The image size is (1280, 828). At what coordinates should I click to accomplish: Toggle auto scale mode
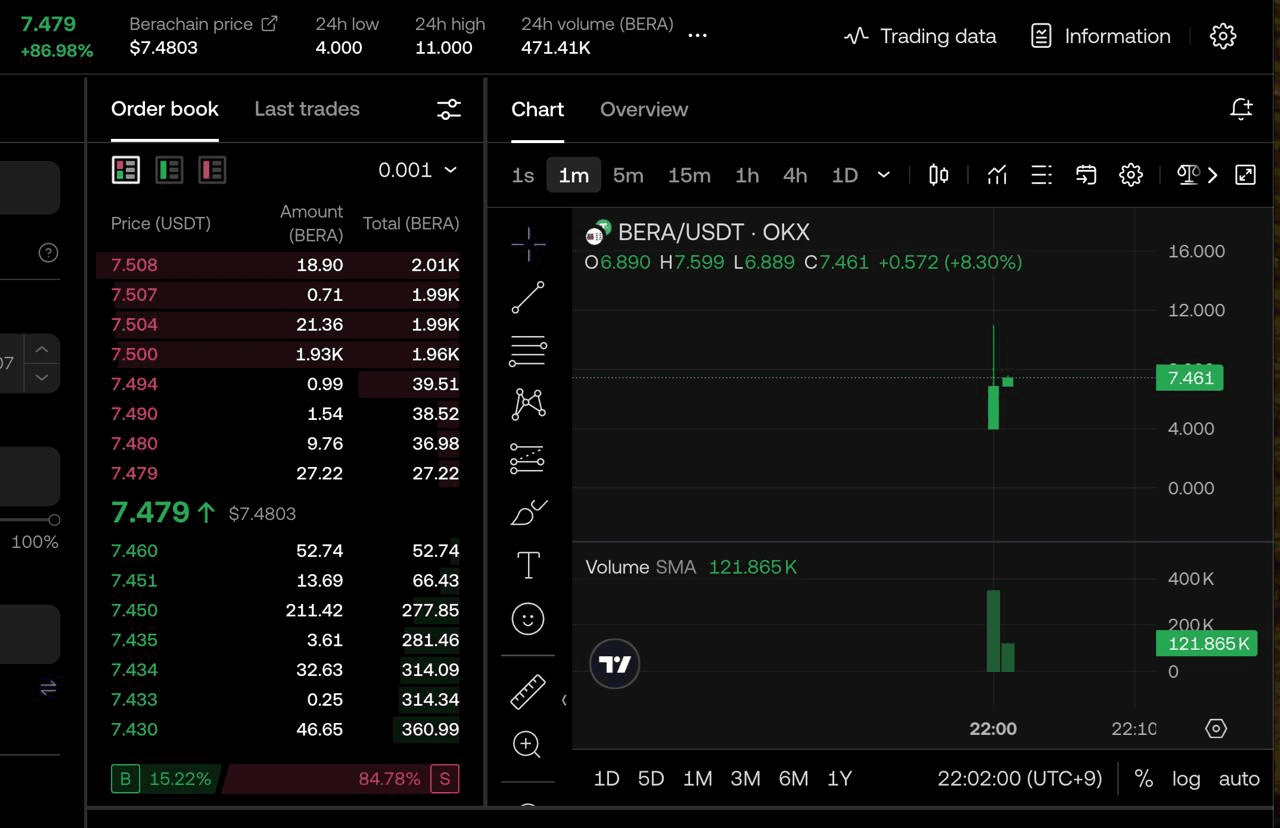click(1239, 778)
